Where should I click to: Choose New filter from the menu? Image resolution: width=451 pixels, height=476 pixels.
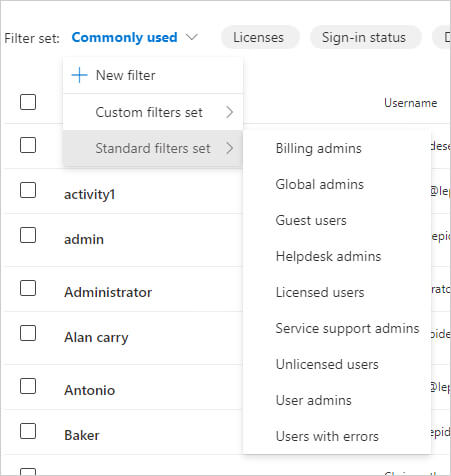coord(153,75)
